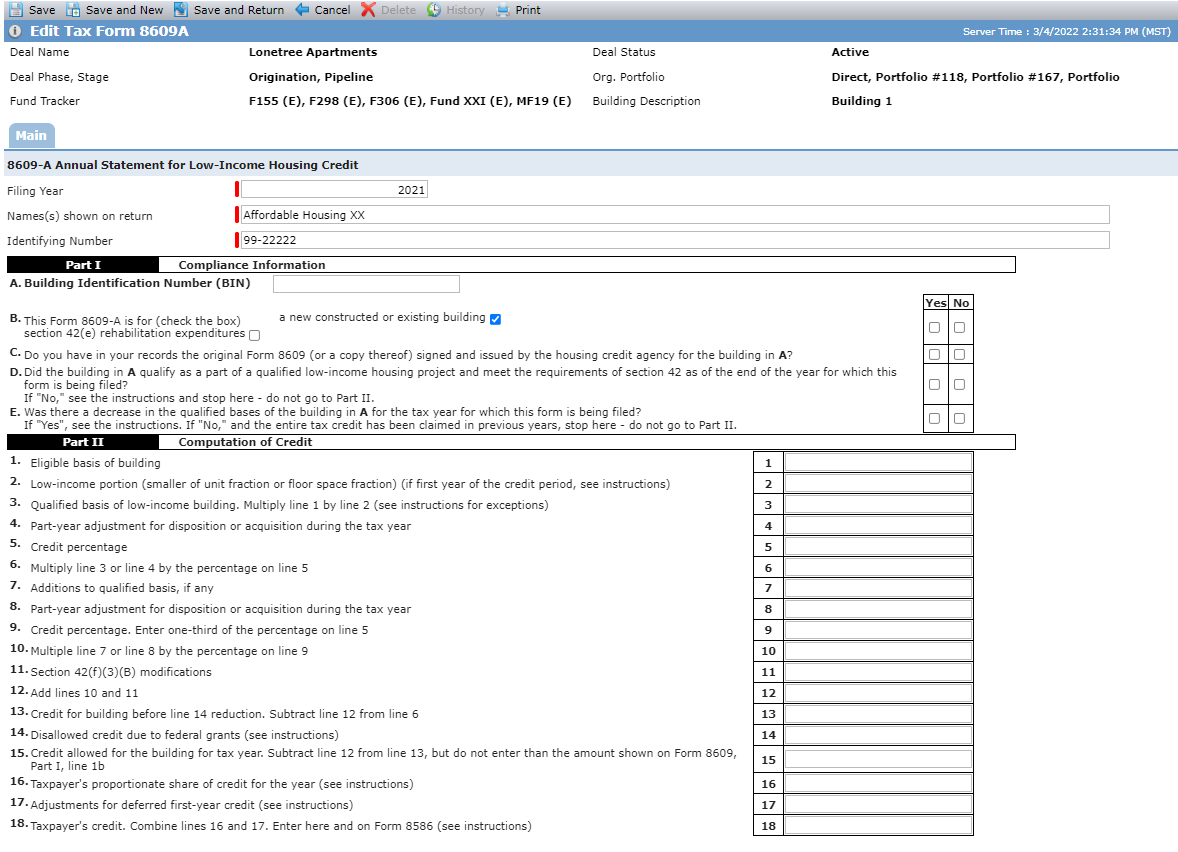
Task: Tick Yes for question C original Form 8609
Action: 935,354
